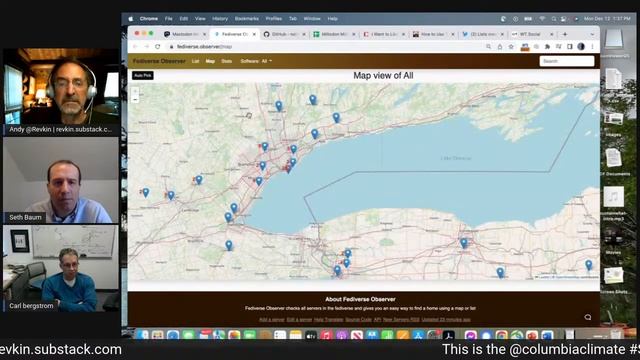Click the Search input field

(x=567, y=61)
